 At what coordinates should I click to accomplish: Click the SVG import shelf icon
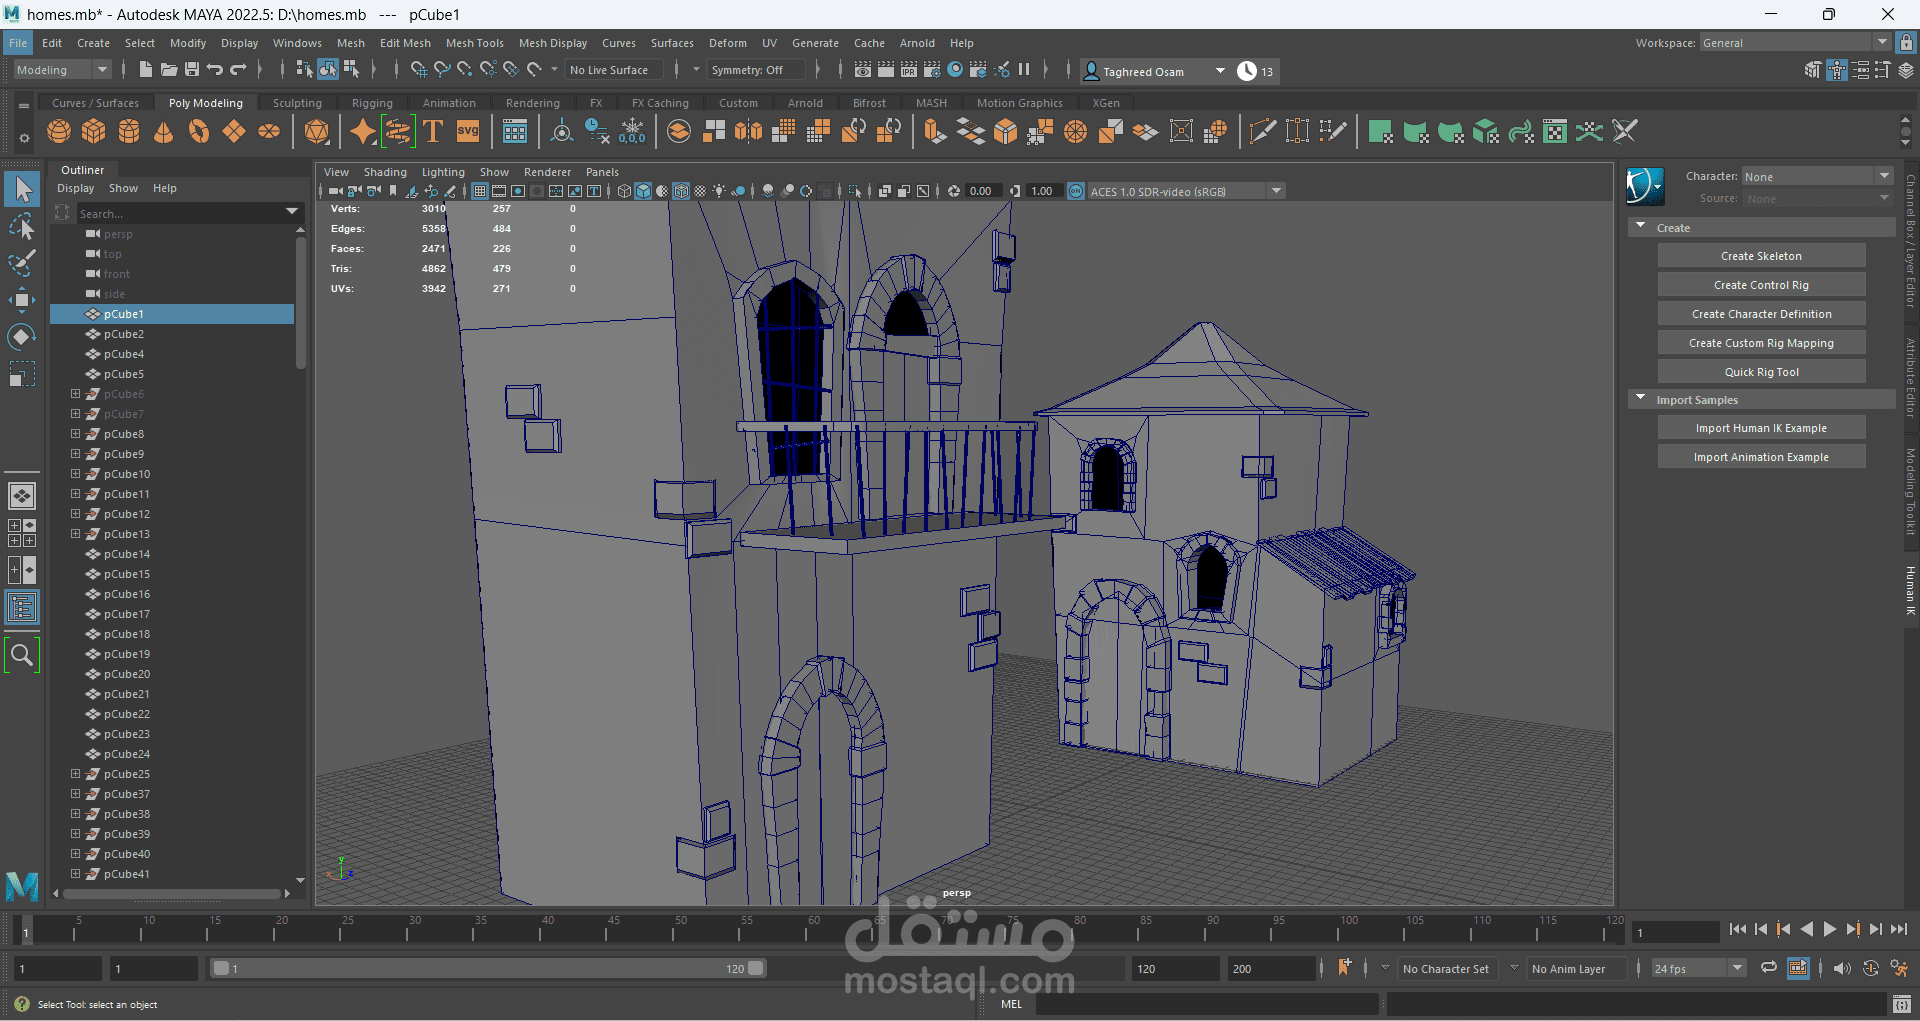coord(468,132)
